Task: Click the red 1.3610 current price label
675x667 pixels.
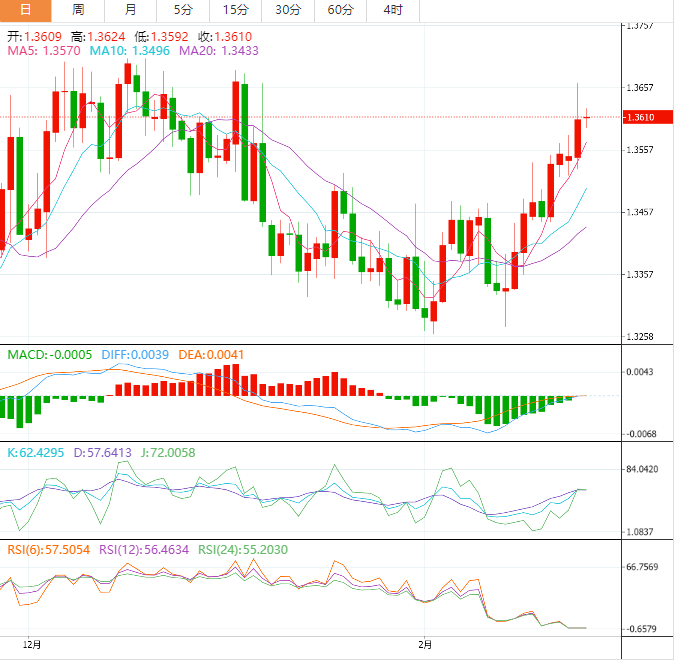Action: pyautogui.click(x=648, y=117)
